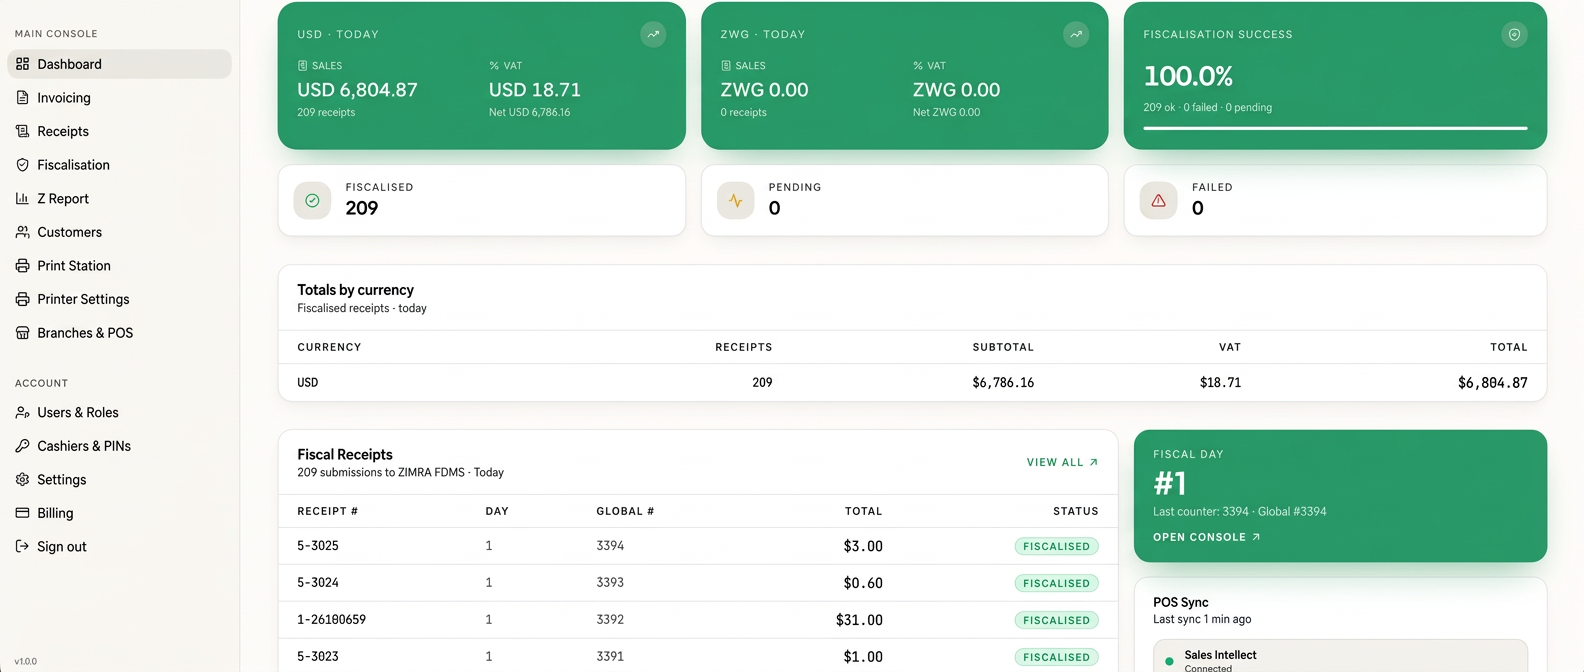1584x672 pixels.
Task: Click the Z Report bar chart icon
Action: (22, 198)
